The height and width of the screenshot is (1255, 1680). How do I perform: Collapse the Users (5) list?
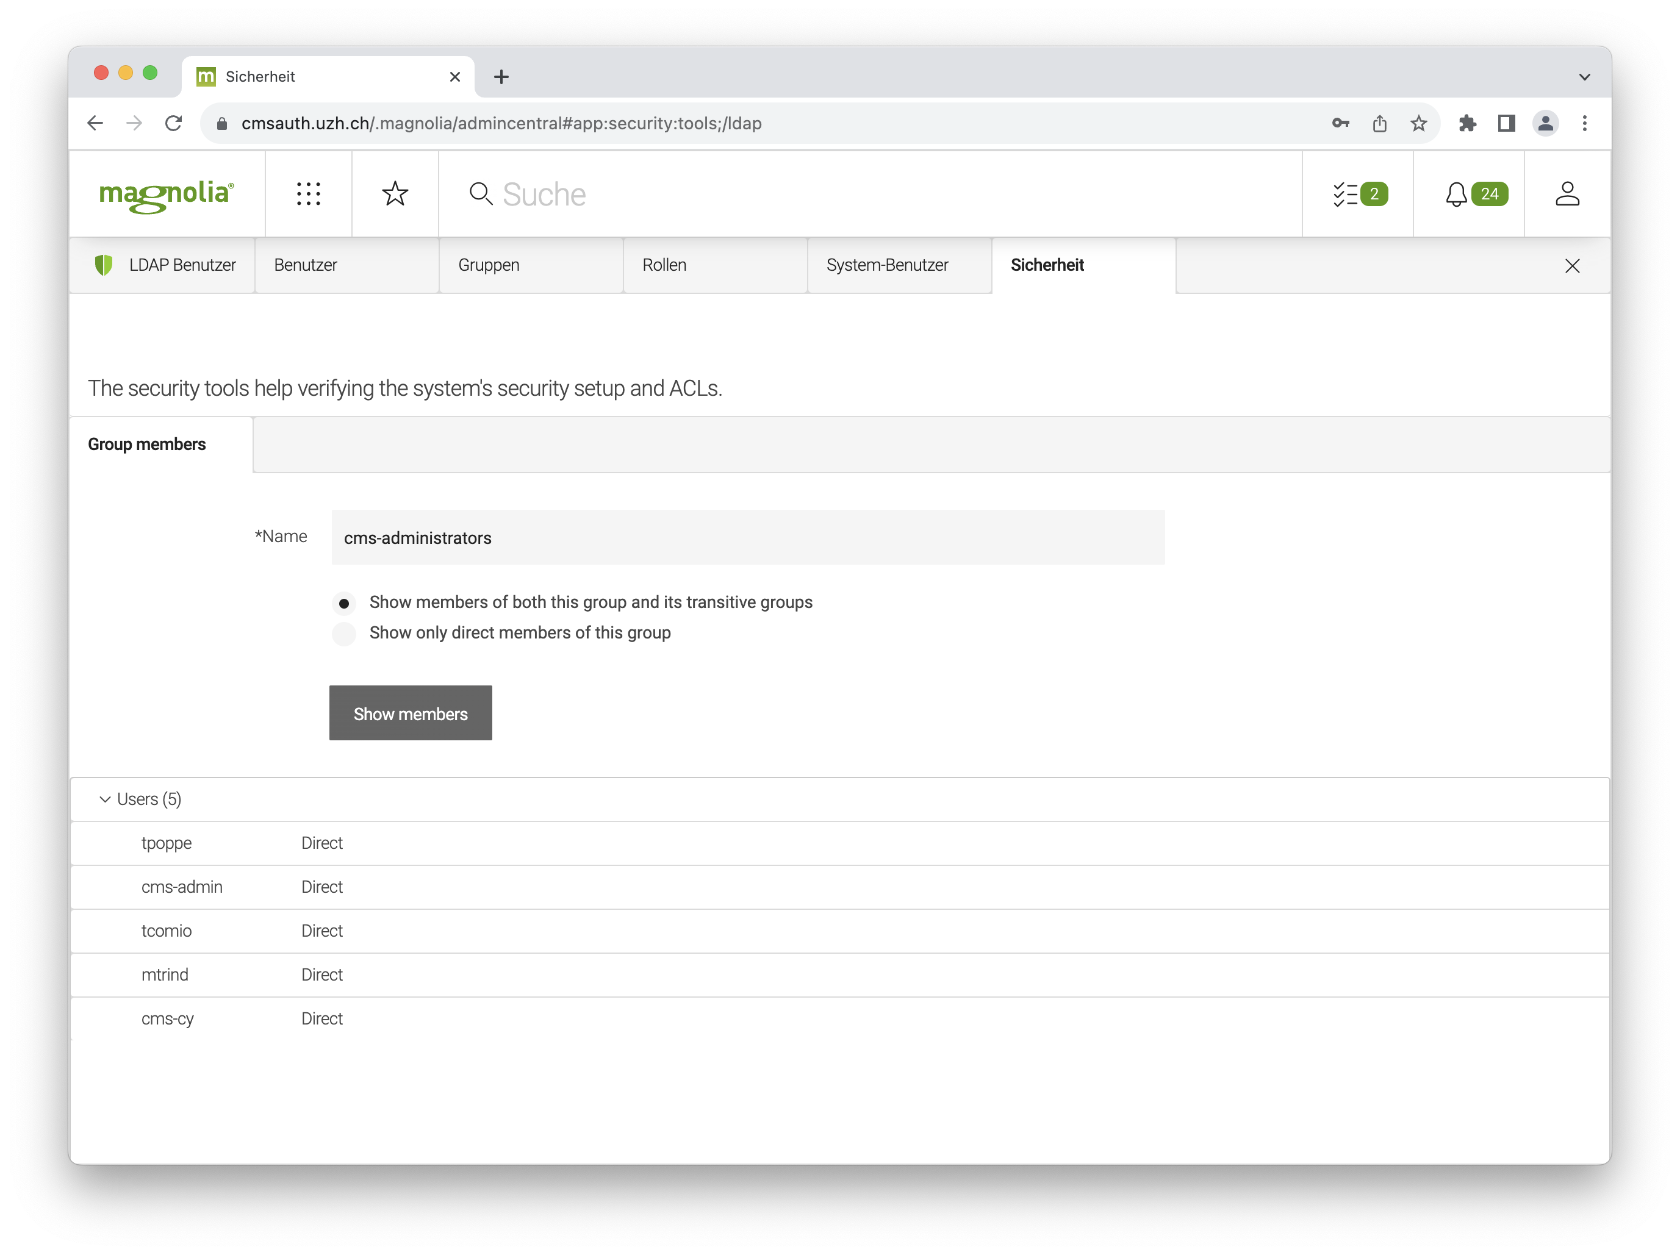pos(105,799)
